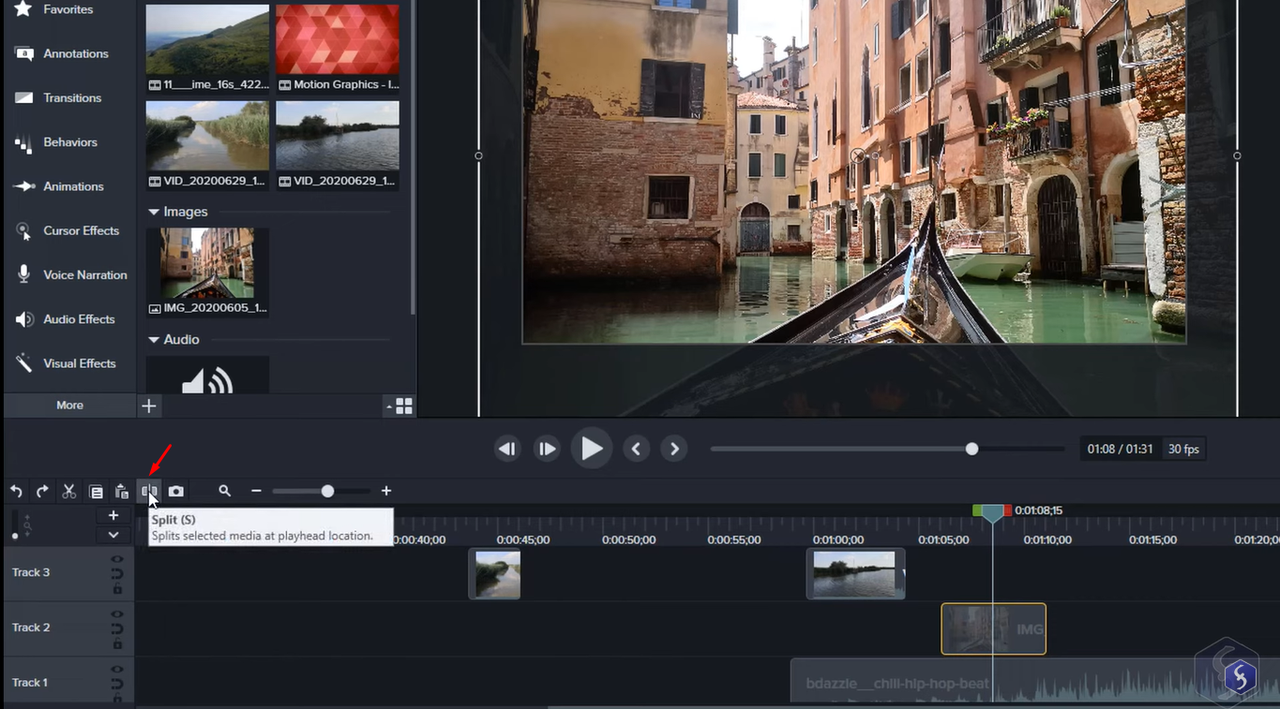The width and height of the screenshot is (1280, 709).
Task: Step back to the previous frame
Action: click(x=508, y=449)
